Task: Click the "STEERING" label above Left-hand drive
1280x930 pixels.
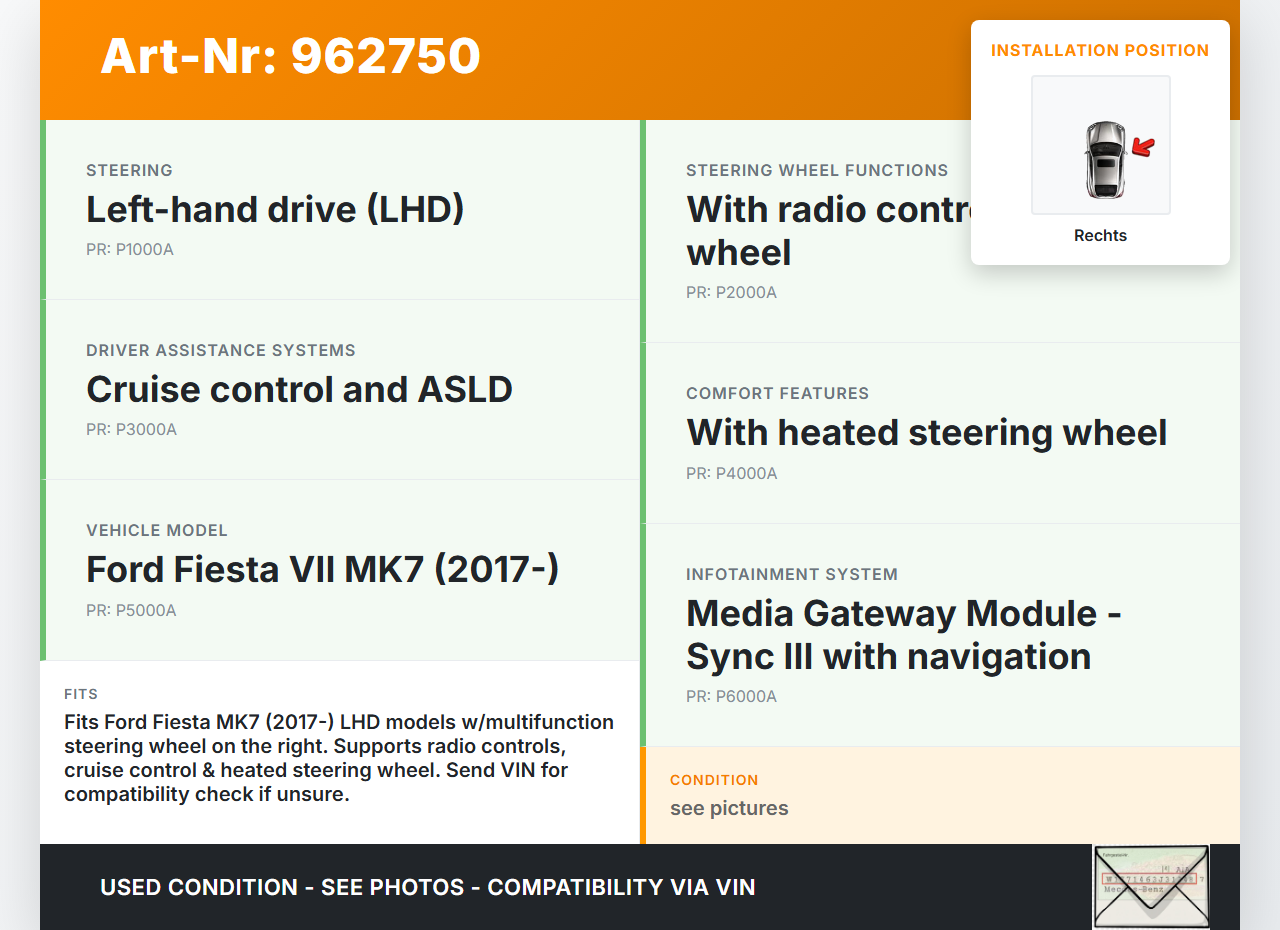Action: (x=129, y=170)
